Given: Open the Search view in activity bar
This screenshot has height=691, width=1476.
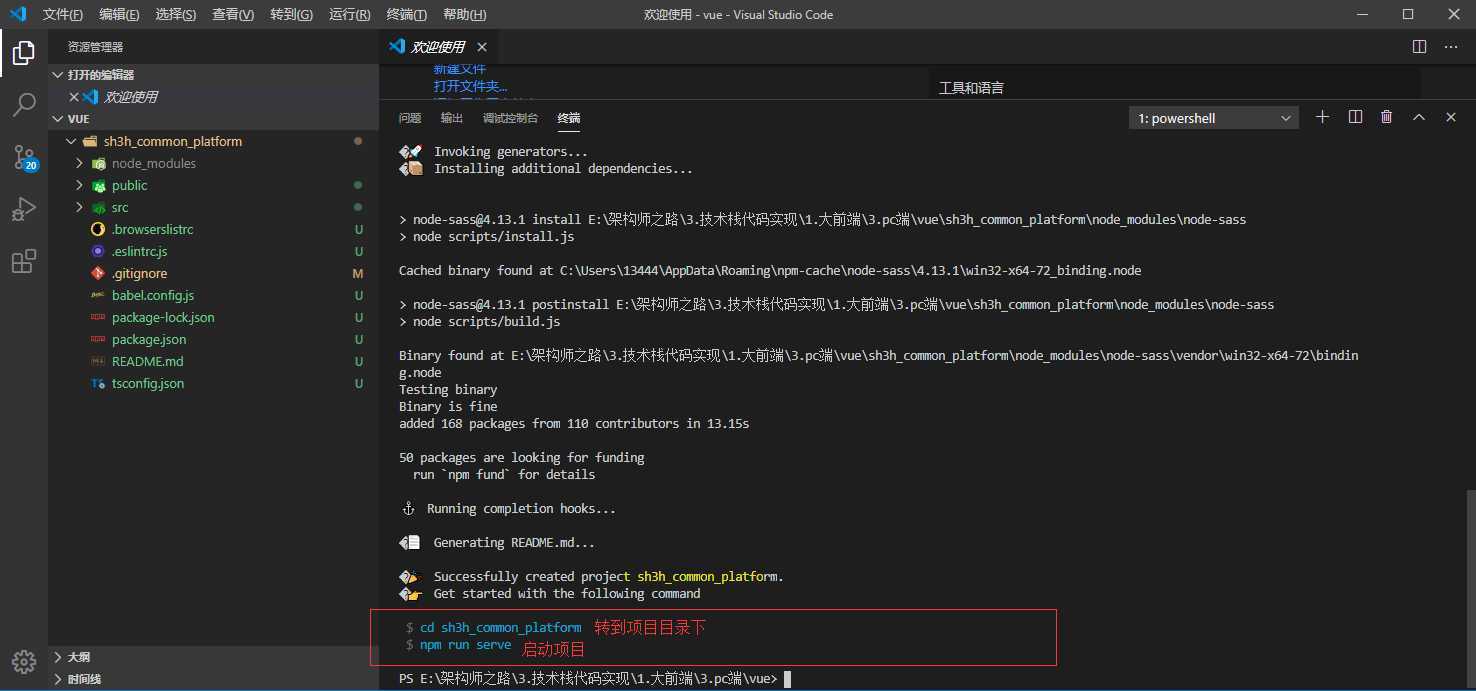Looking at the screenshot, I should (x=24, y=105).
